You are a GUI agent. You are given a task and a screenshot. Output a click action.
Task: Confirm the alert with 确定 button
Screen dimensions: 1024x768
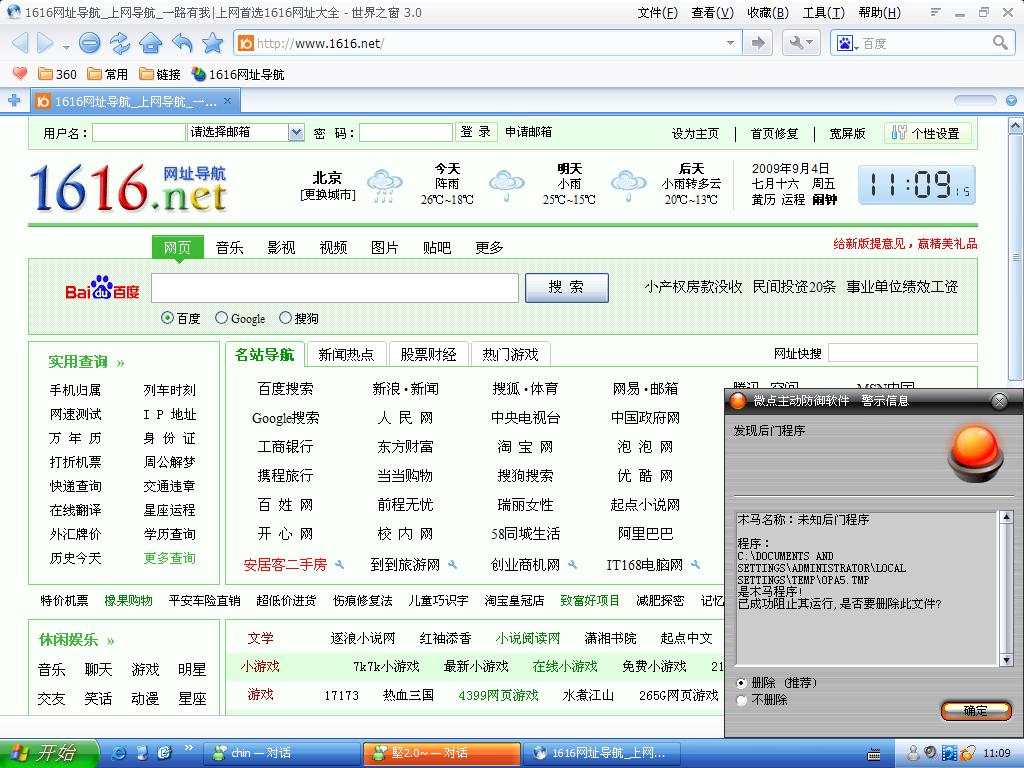click(976, 711)
